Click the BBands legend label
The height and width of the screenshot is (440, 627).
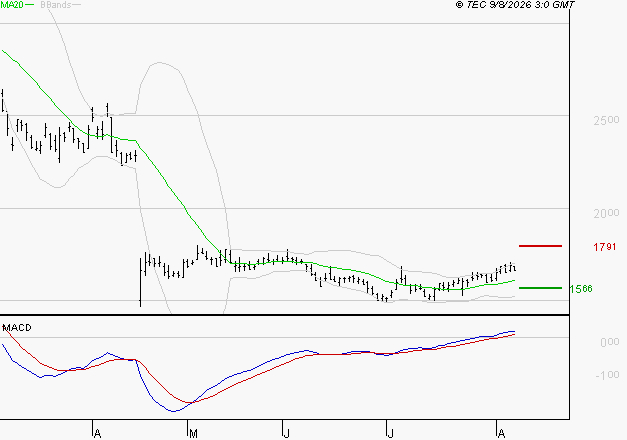(56, 5)
